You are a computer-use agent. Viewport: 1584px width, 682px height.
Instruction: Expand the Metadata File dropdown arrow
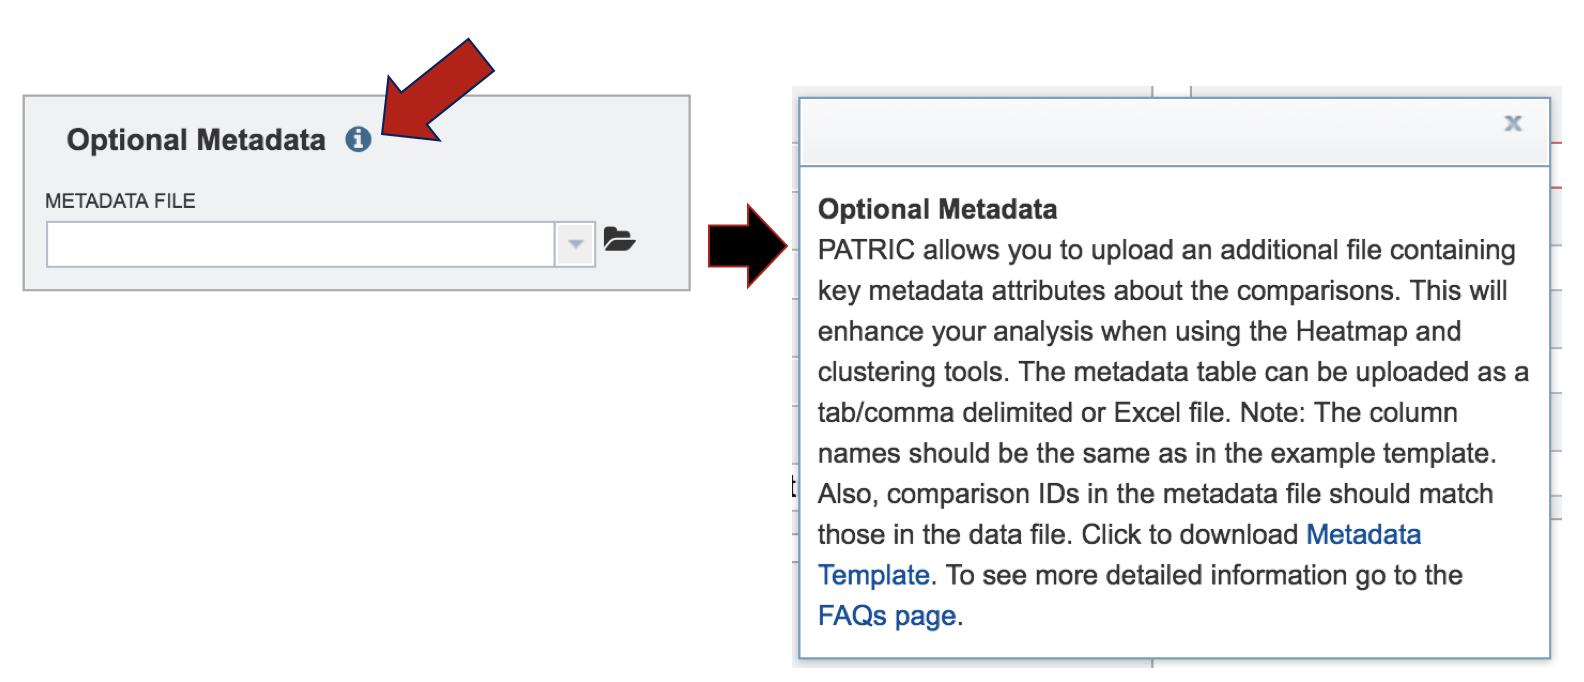[575, 244]
